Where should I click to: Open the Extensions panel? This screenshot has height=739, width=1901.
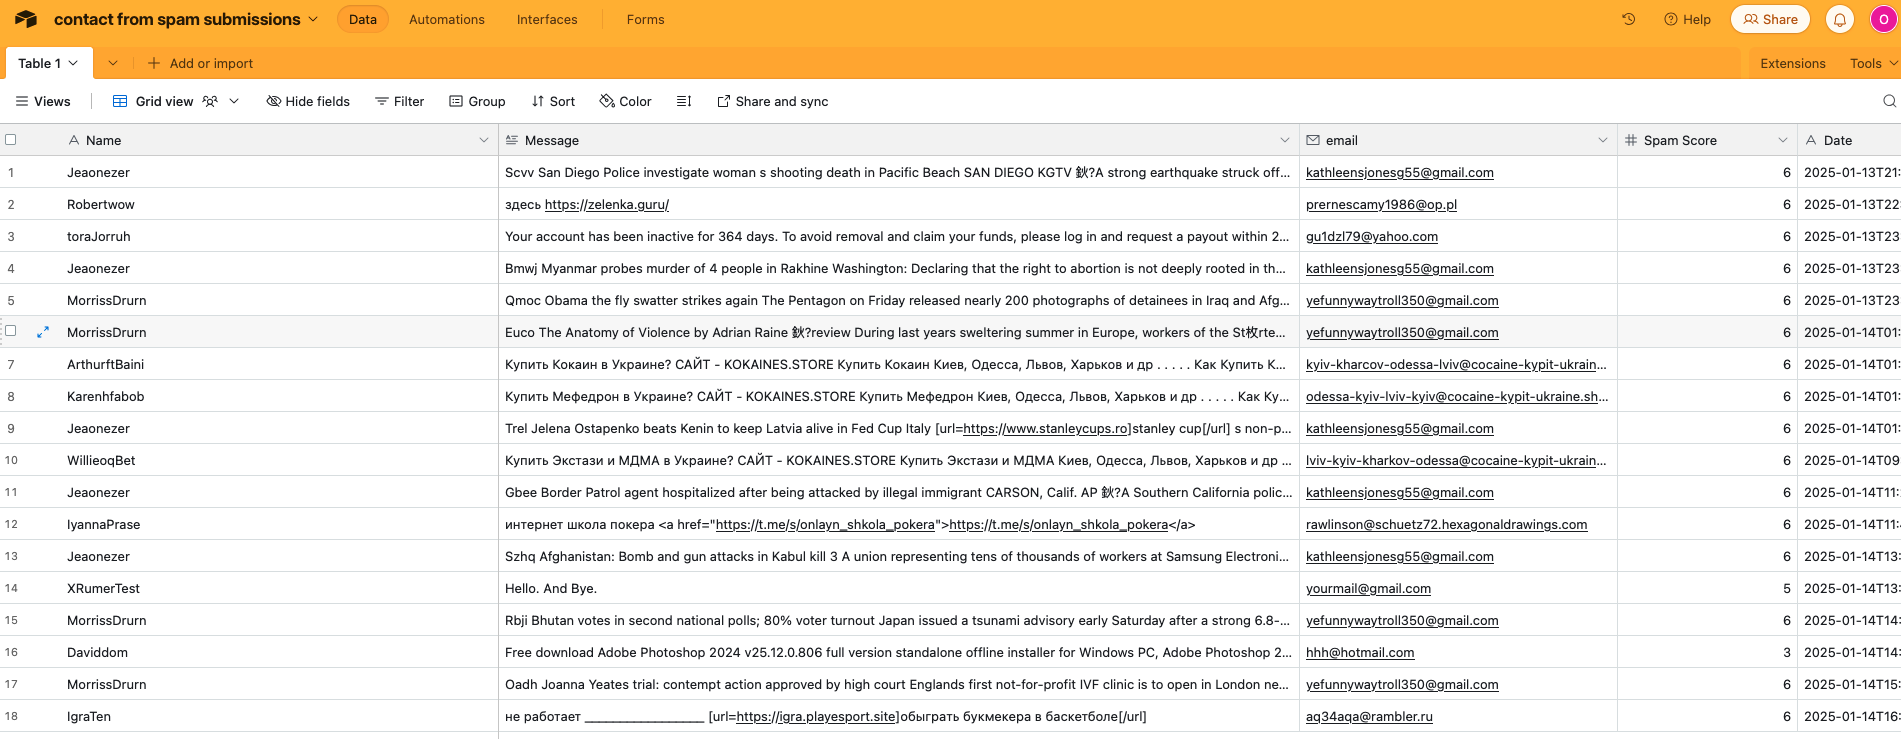(1792, 63)
